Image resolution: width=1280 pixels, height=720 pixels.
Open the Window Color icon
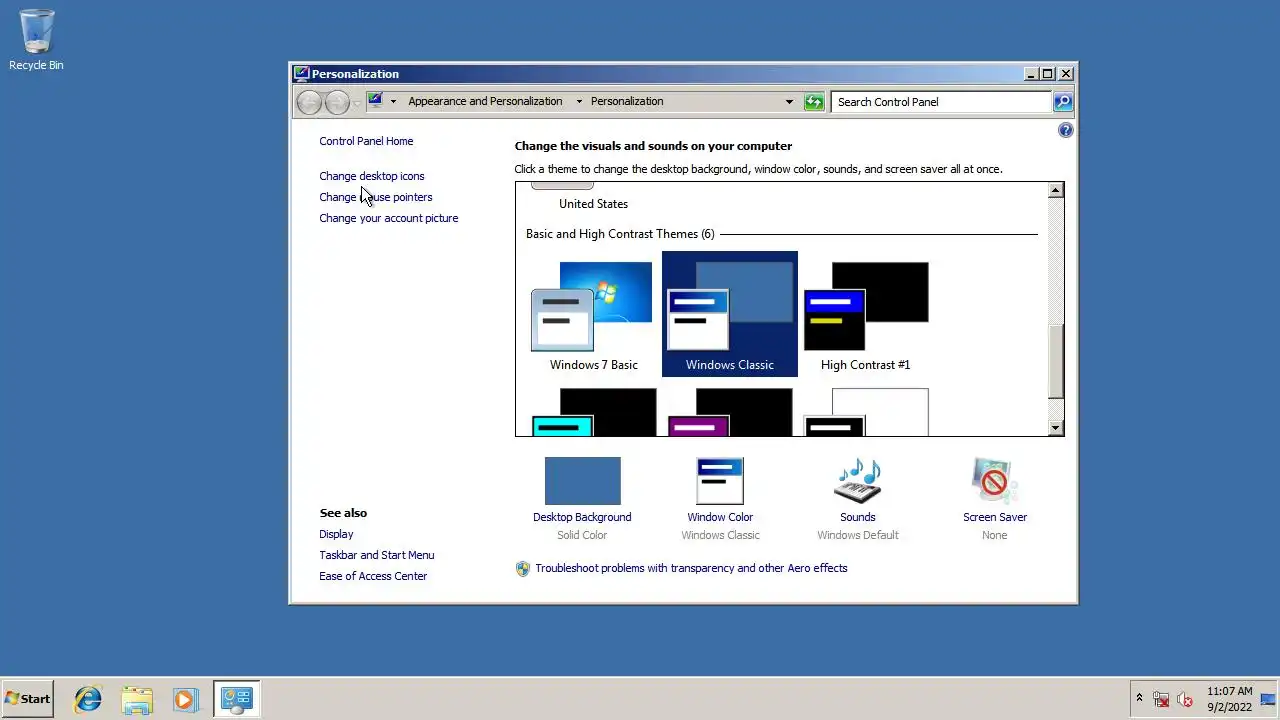pos(720,481)
